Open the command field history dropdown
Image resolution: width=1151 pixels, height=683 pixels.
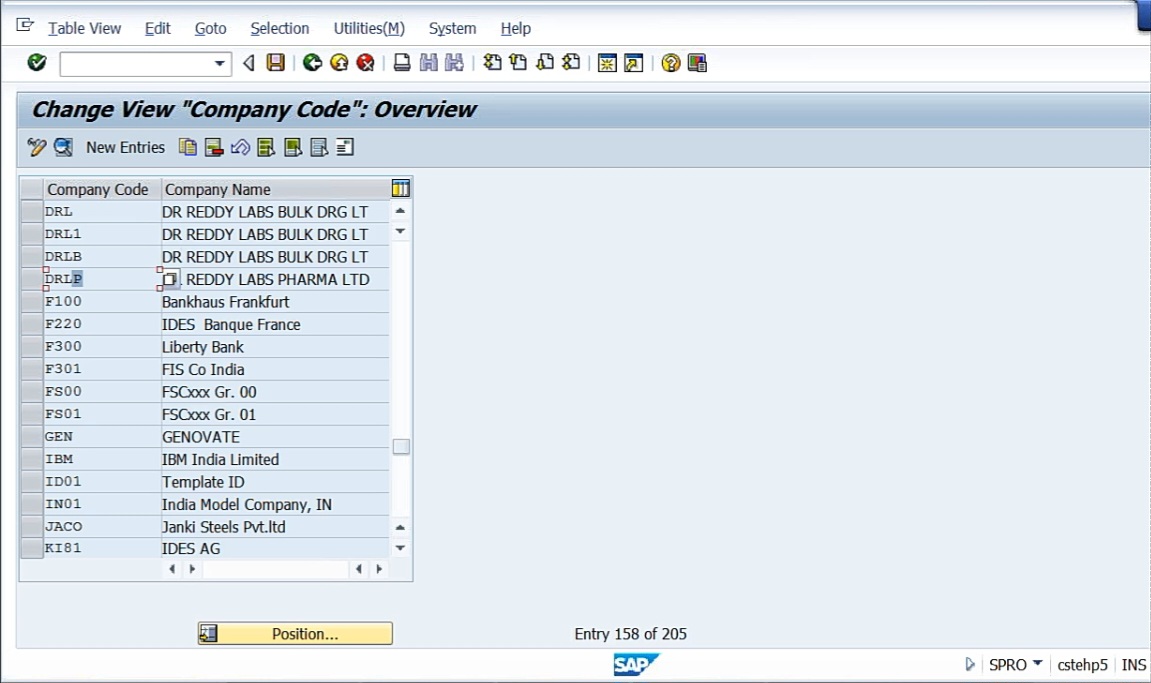(219, 64)
